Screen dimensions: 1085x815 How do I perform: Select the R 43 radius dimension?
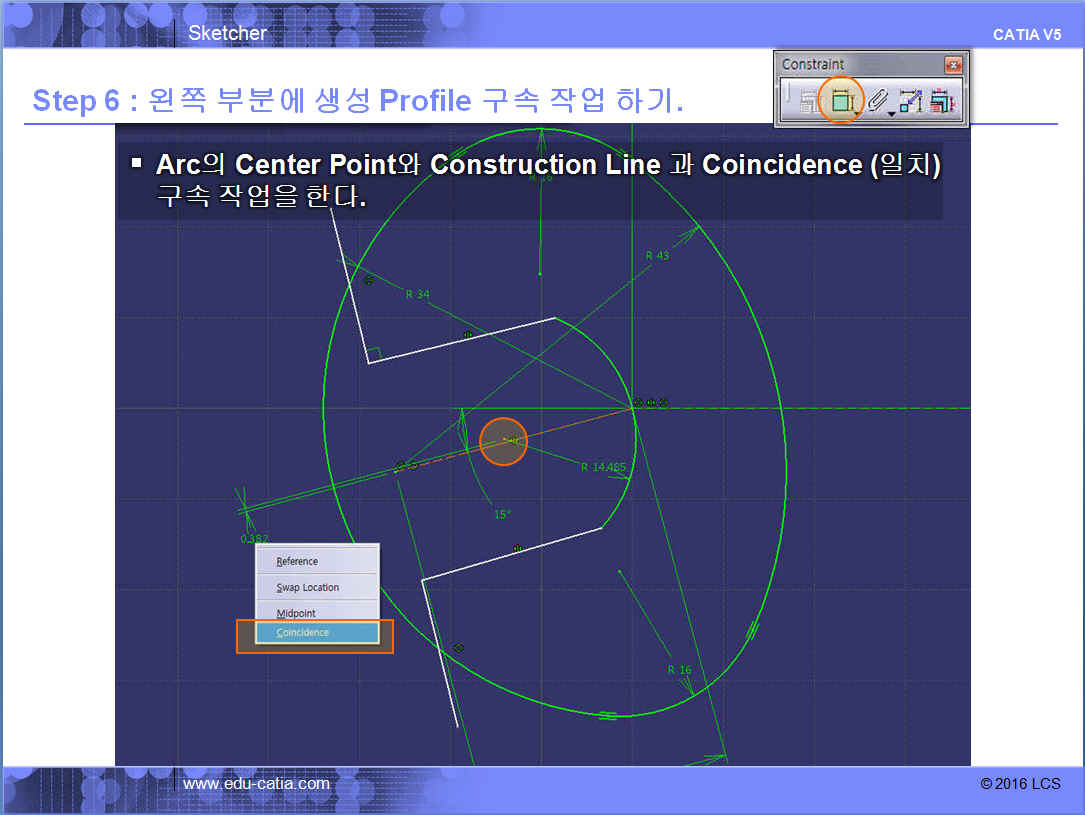click(657, 256)
